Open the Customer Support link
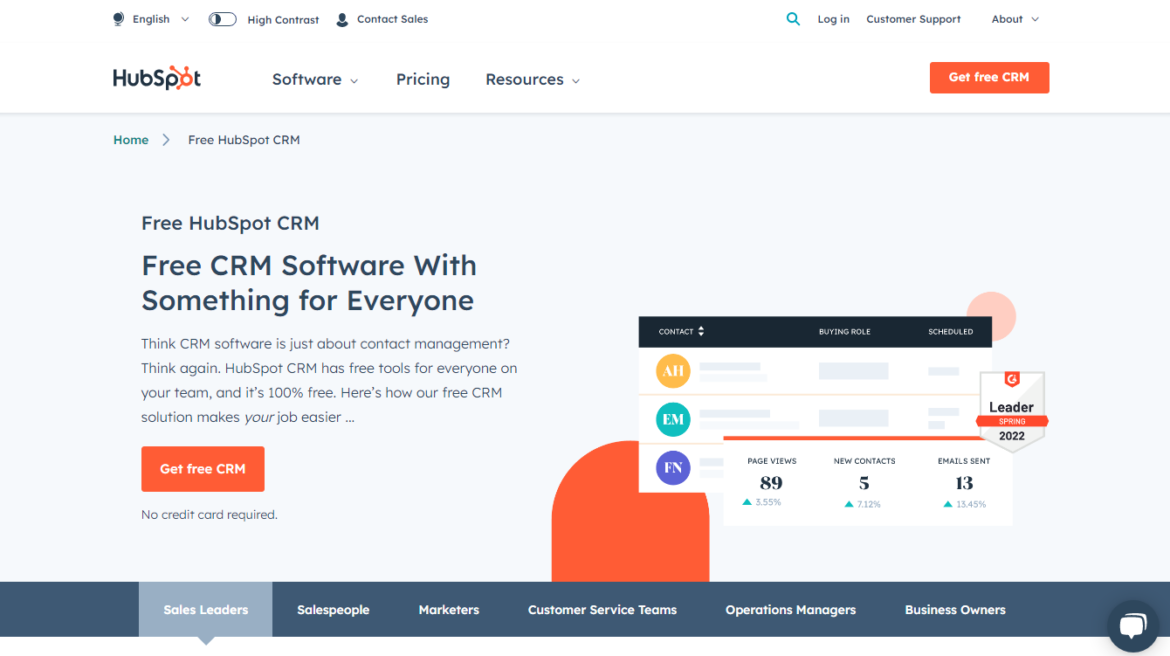Image resolution: width=1170 pixels, height=656 pixels. (x=913, y=19)
